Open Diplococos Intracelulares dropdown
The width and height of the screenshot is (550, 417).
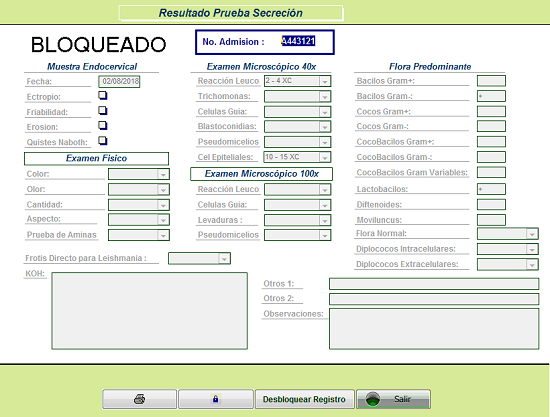tap(508, 249)
